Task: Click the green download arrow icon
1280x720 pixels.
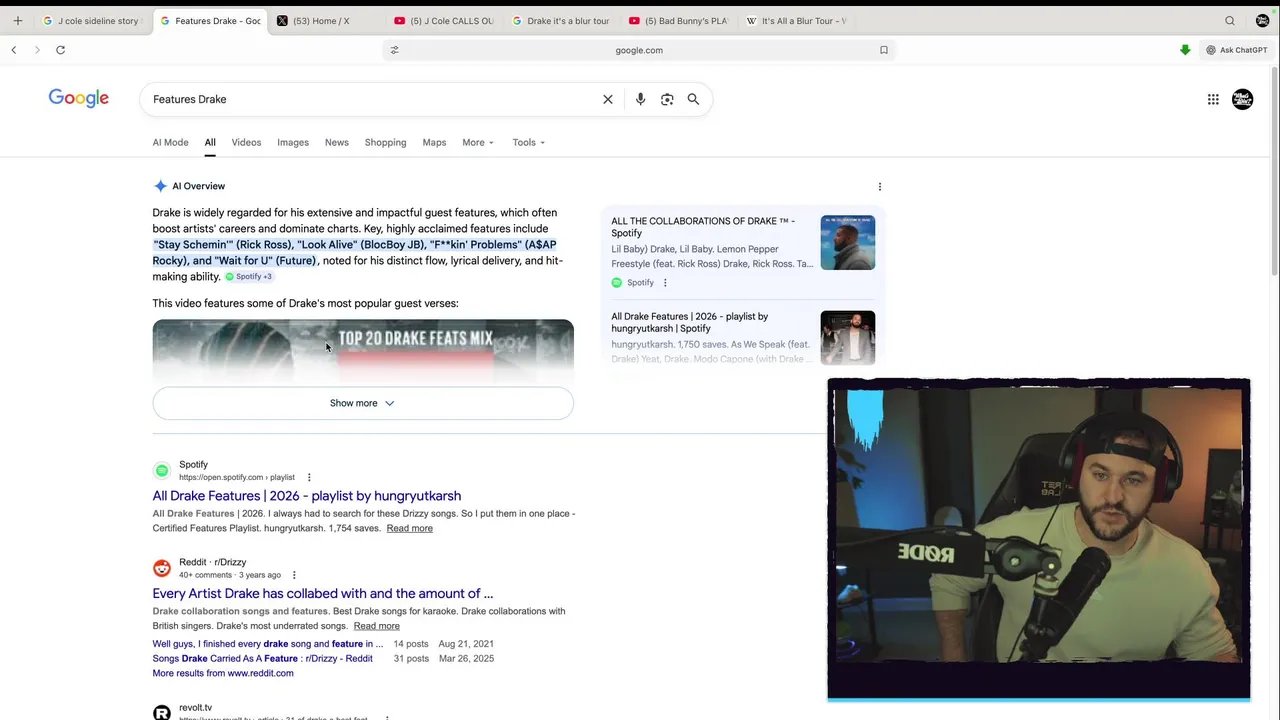Action: (1185, 50)
